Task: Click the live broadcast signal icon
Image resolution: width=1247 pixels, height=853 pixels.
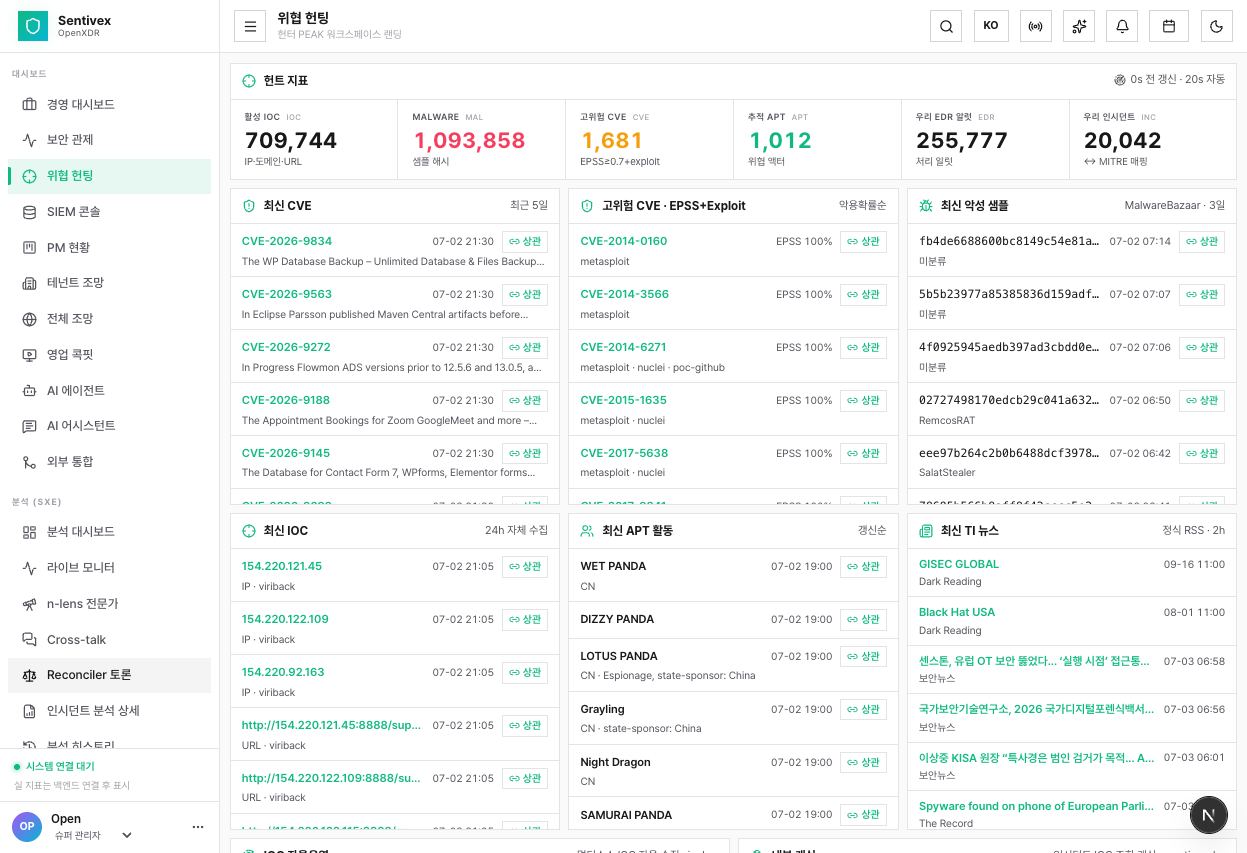Action: pos(1035,26)
